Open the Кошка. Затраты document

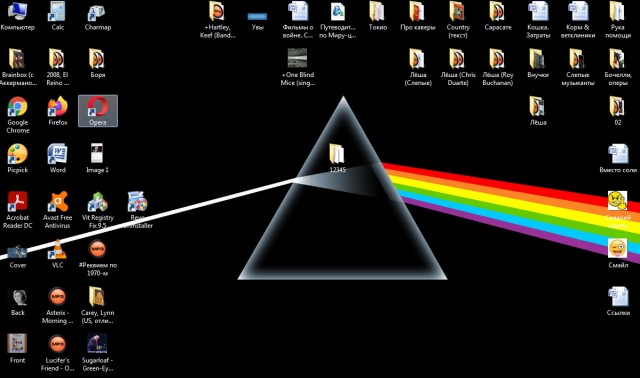(538, 20)
